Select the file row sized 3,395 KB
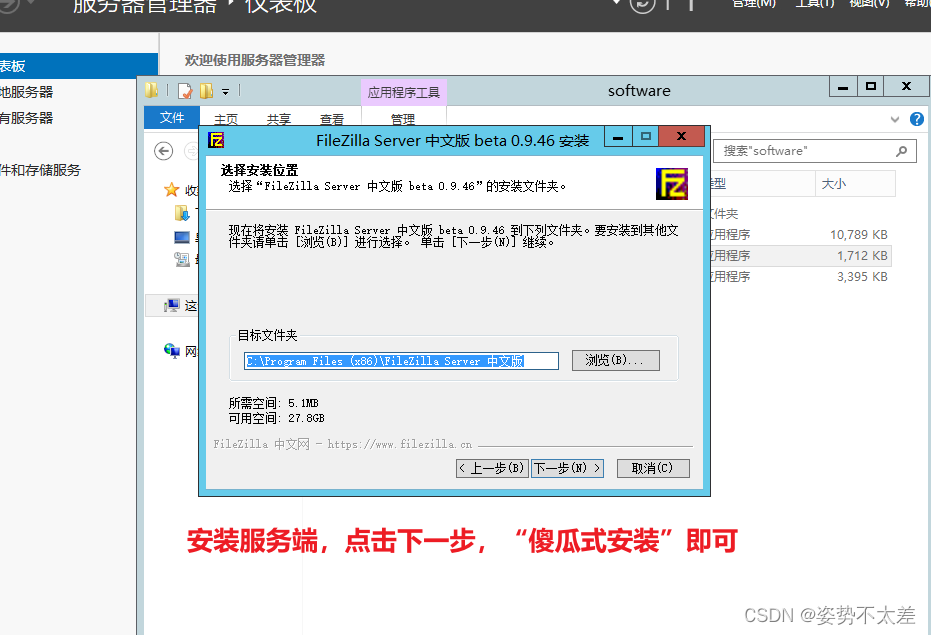This screenshot has width=931, height=635. click(799, 276)
